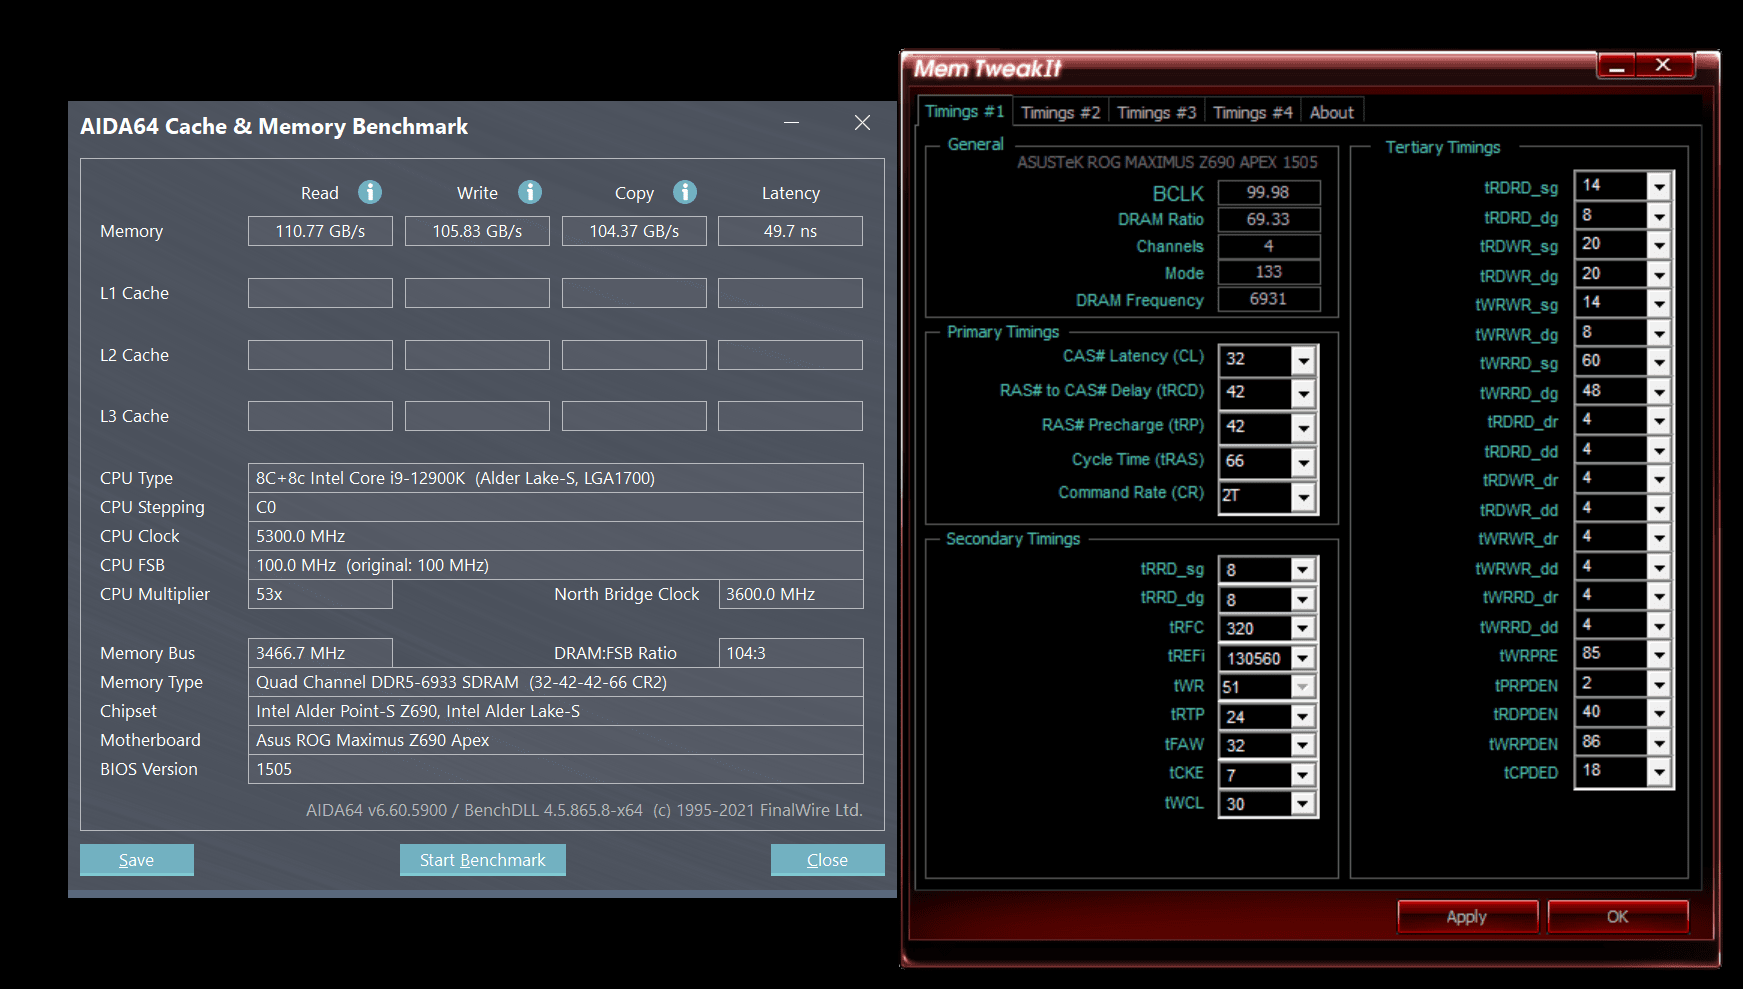Viewport: 1743px width, 989px height.
Task: Click the Memory Read speed 110.77 GB/s
Action: tap(320, 231)
